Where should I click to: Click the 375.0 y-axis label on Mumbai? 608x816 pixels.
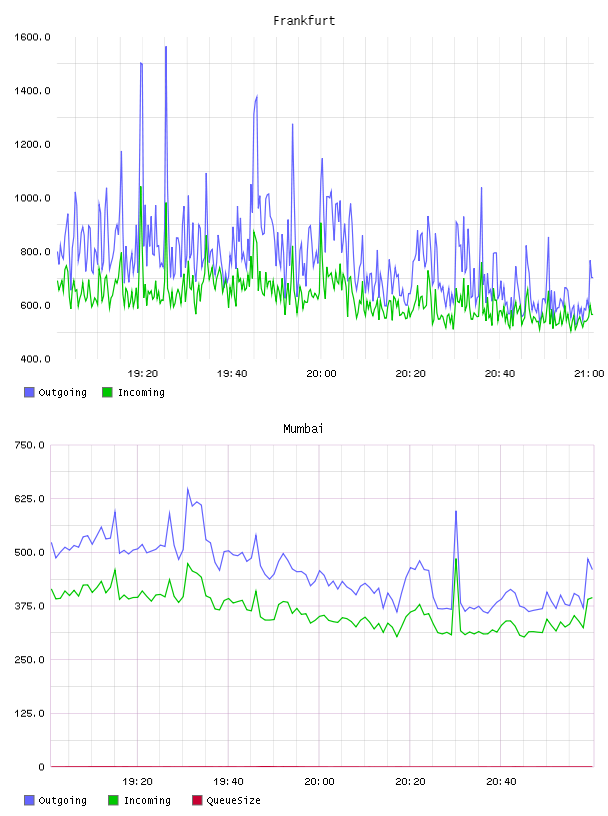click(30, 606)
